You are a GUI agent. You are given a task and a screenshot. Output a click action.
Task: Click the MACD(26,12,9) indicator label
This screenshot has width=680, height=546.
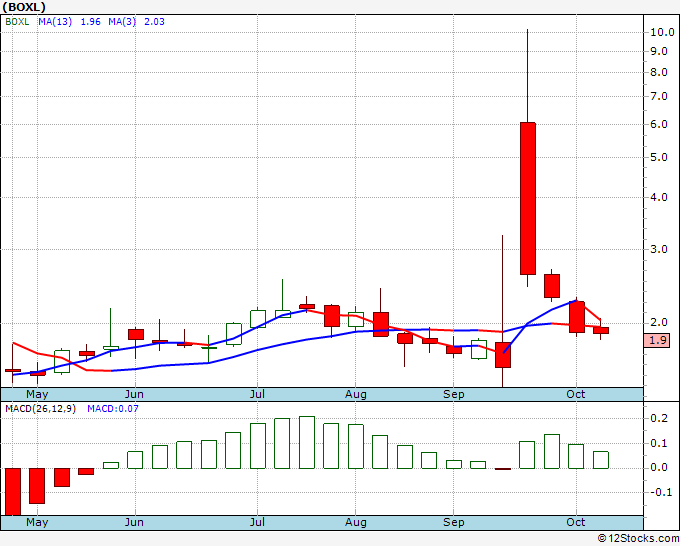click(x=40, y=409)
